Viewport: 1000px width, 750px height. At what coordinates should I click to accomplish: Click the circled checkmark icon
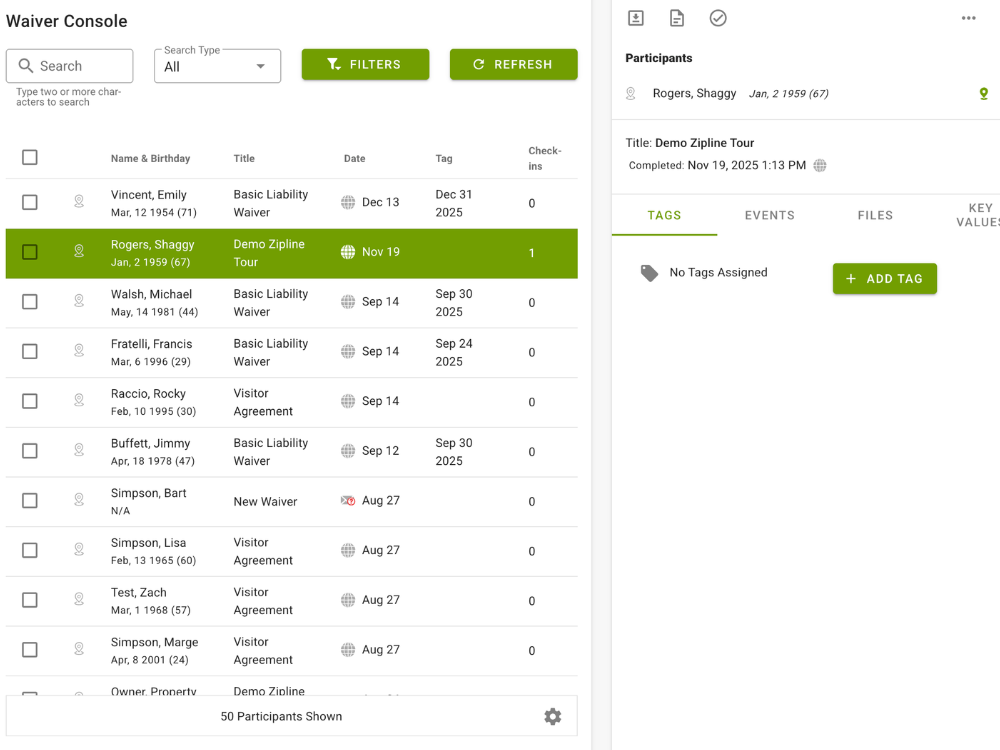point(718,18)
